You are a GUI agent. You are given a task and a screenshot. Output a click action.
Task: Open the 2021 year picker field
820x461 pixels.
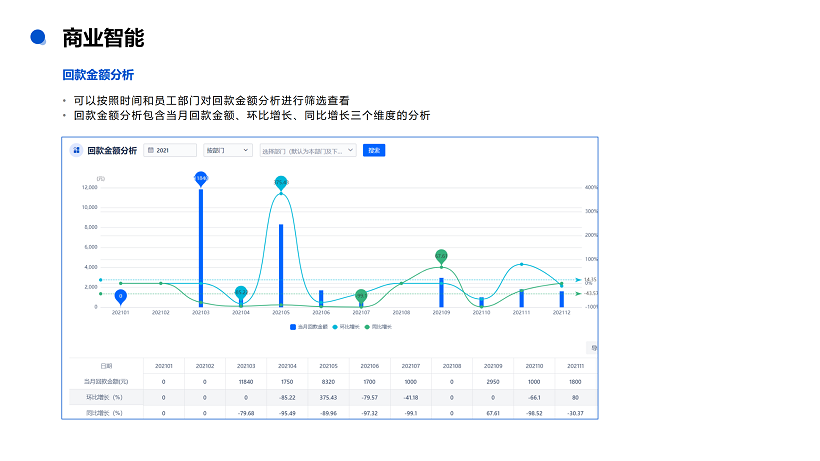point(170,151)
